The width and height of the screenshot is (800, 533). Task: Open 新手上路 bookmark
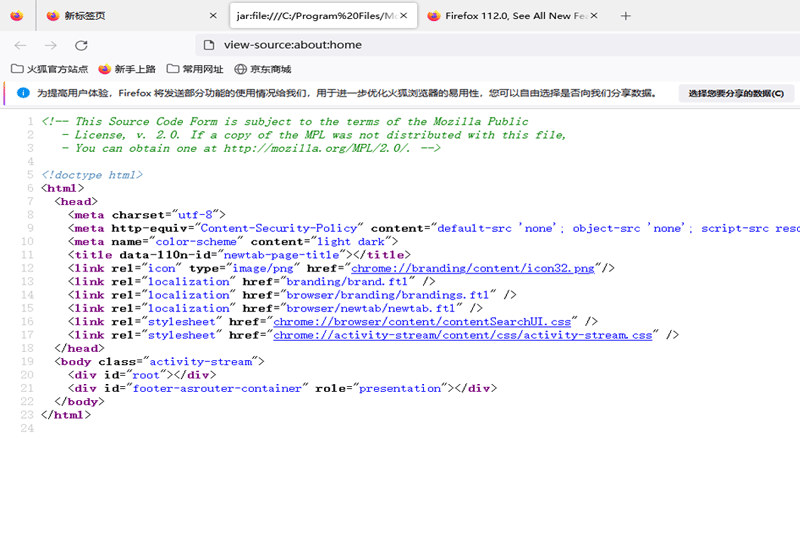click(127, 69)
